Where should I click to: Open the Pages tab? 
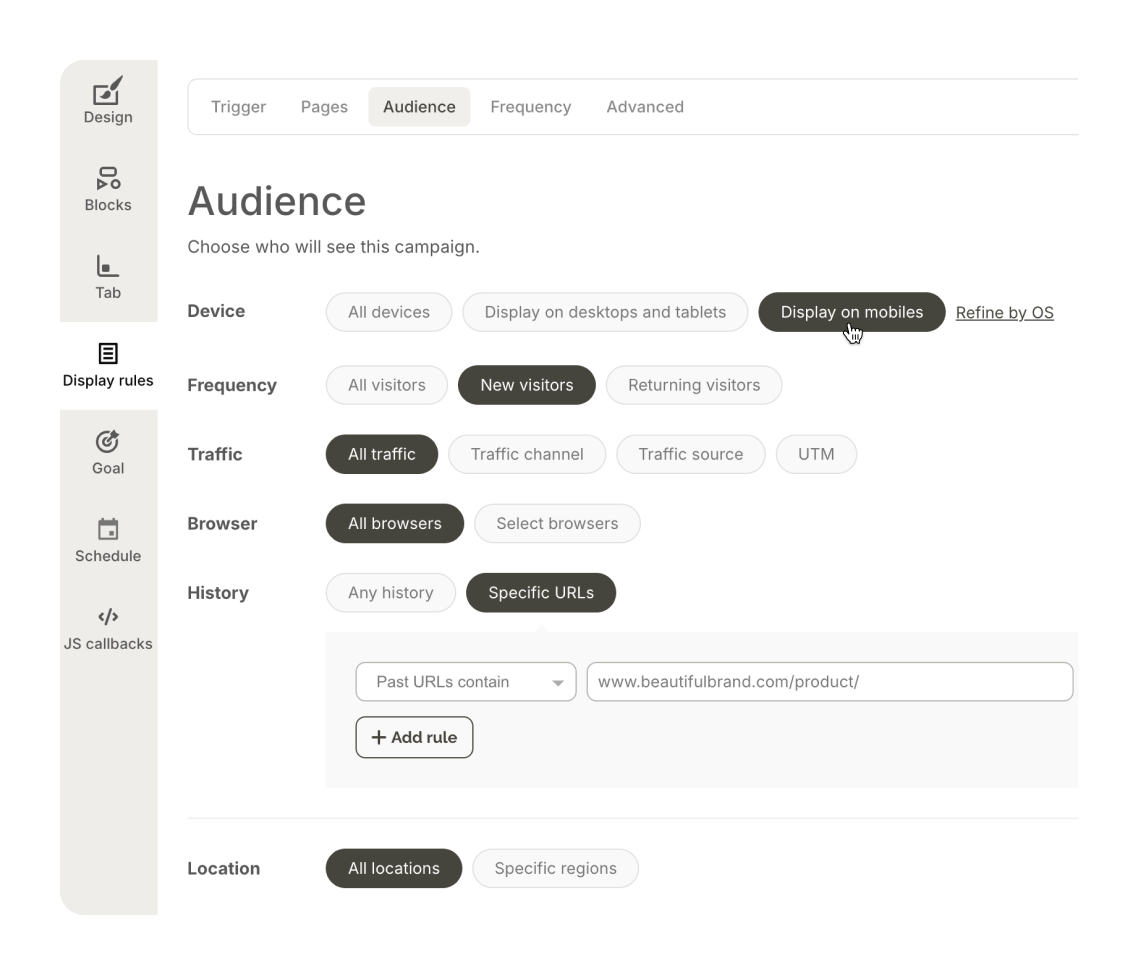(x=323, y=106)
